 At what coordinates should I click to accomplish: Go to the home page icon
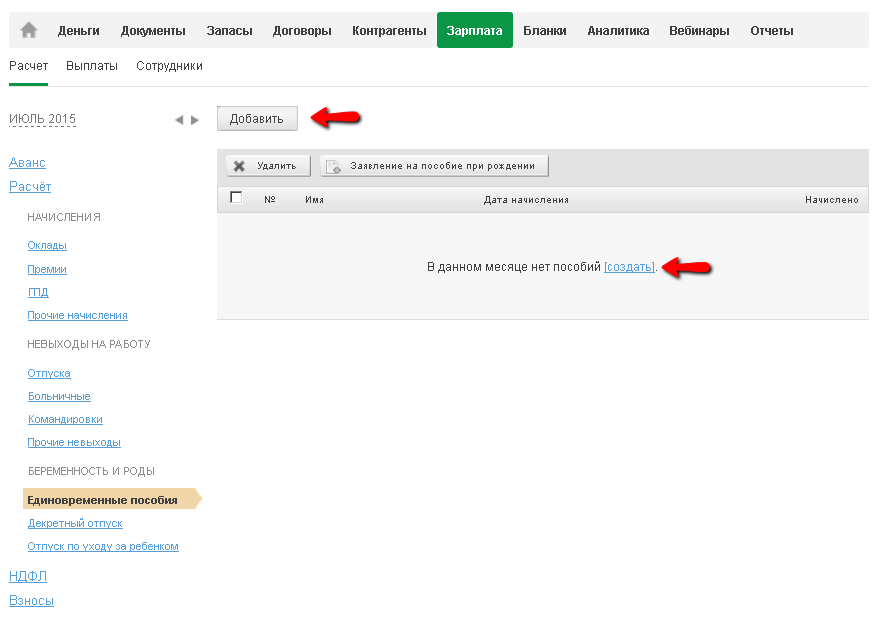tap(29, 30)
